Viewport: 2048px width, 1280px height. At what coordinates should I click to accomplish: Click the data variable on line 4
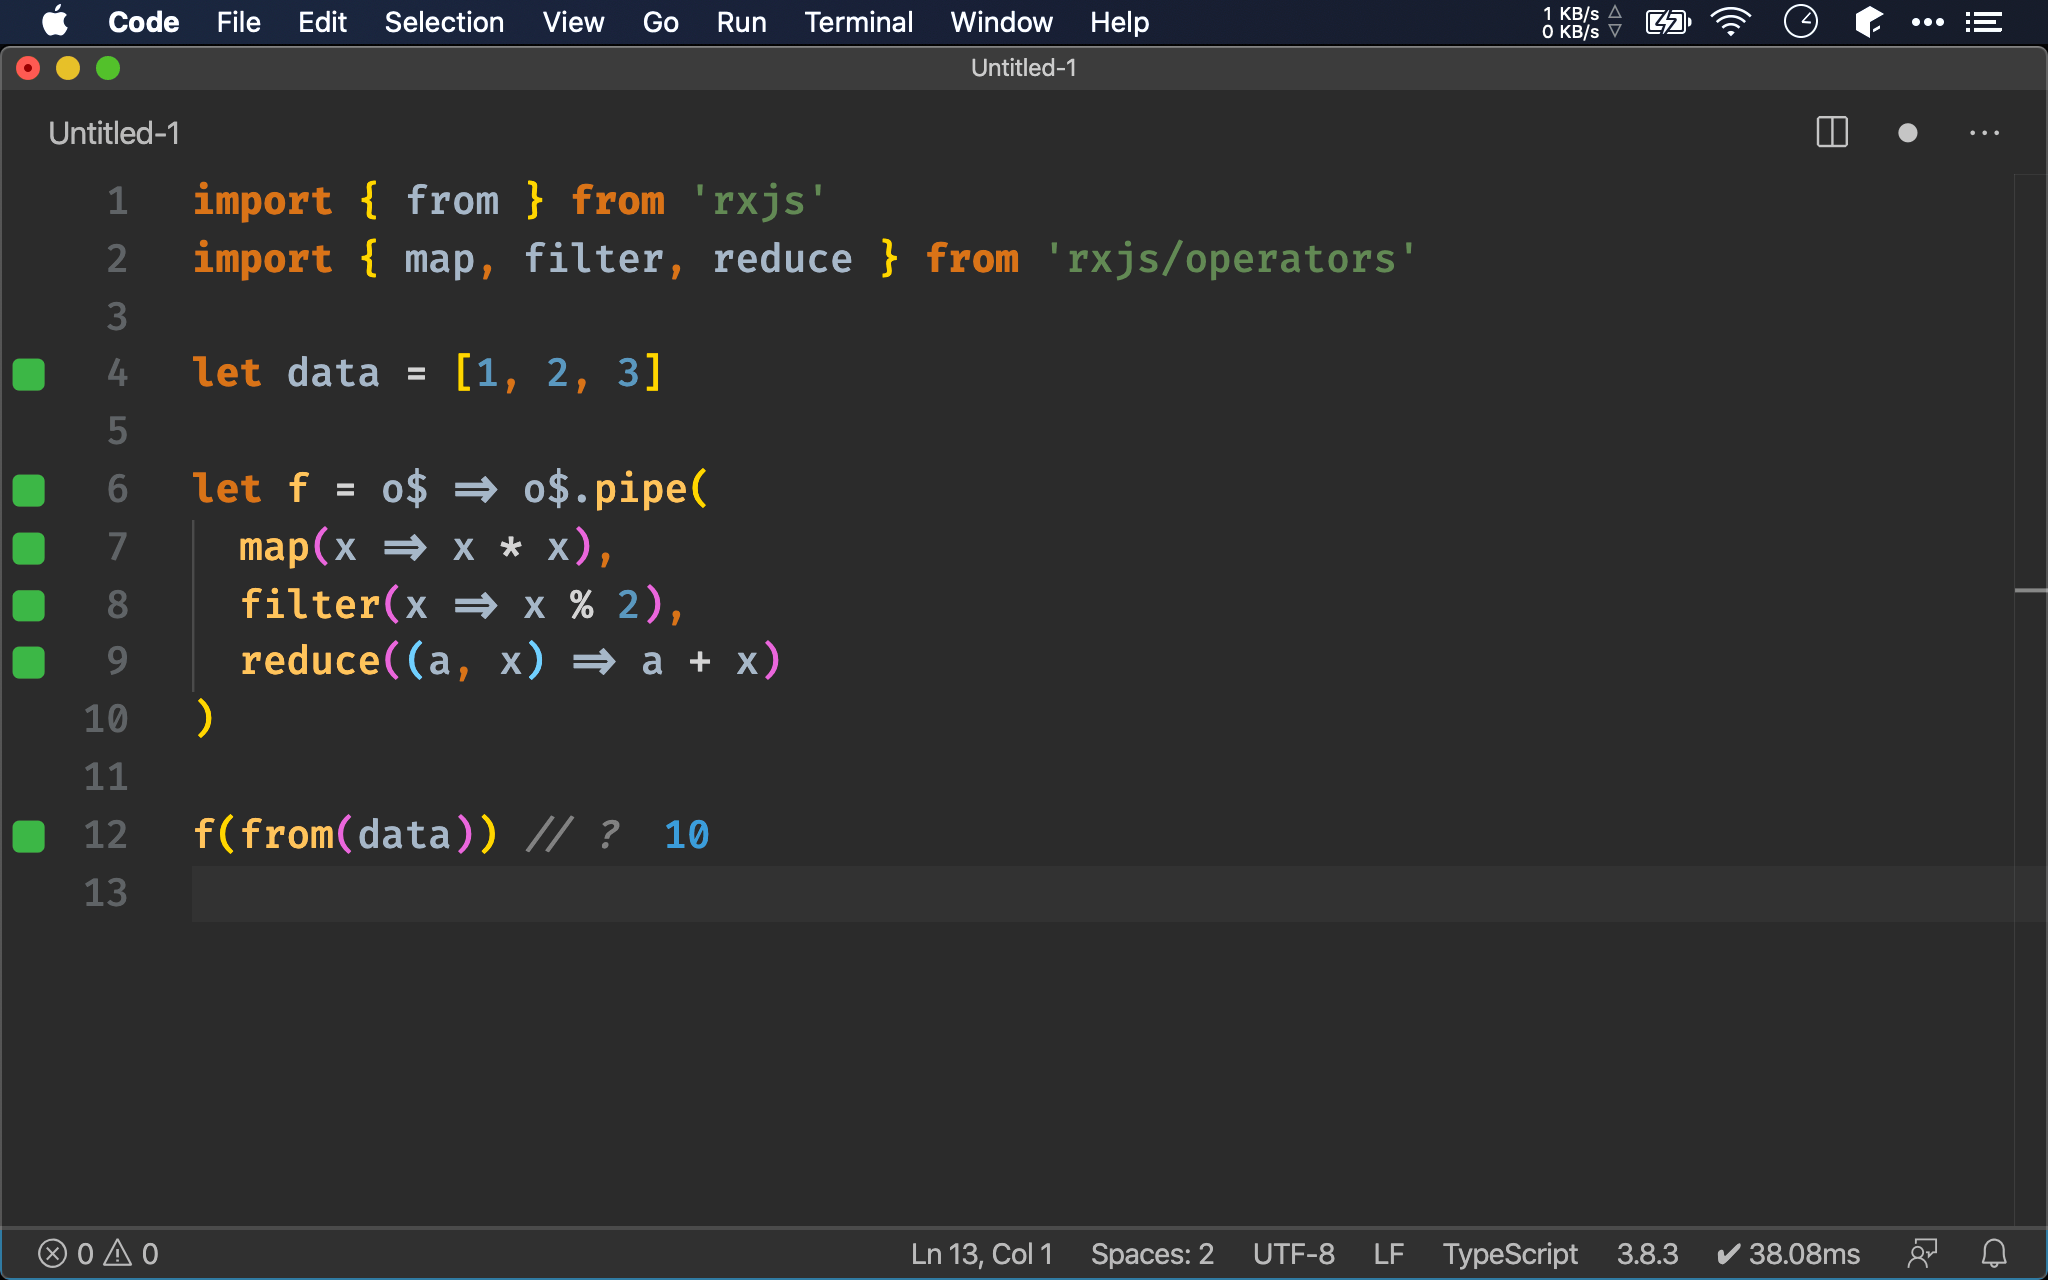pos(333,373)
